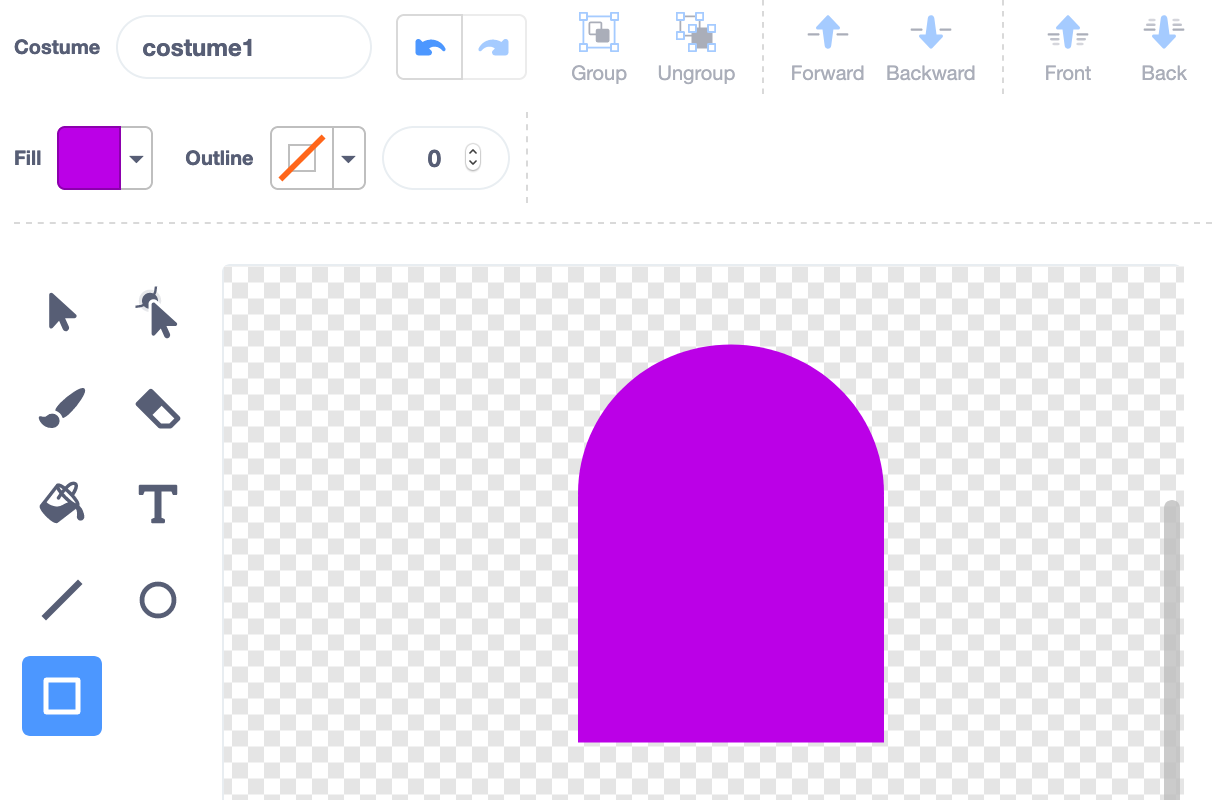Select the Text tool

pos(157,504)
